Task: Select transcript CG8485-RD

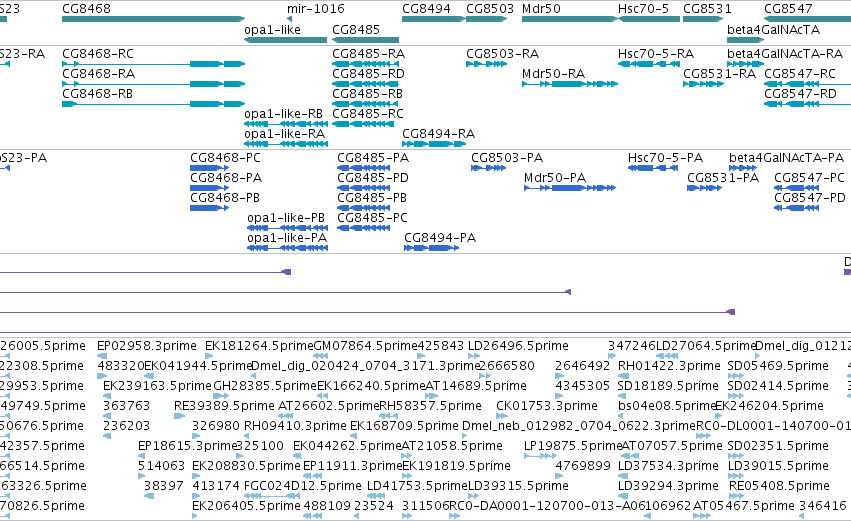Action: coord(369,74)
